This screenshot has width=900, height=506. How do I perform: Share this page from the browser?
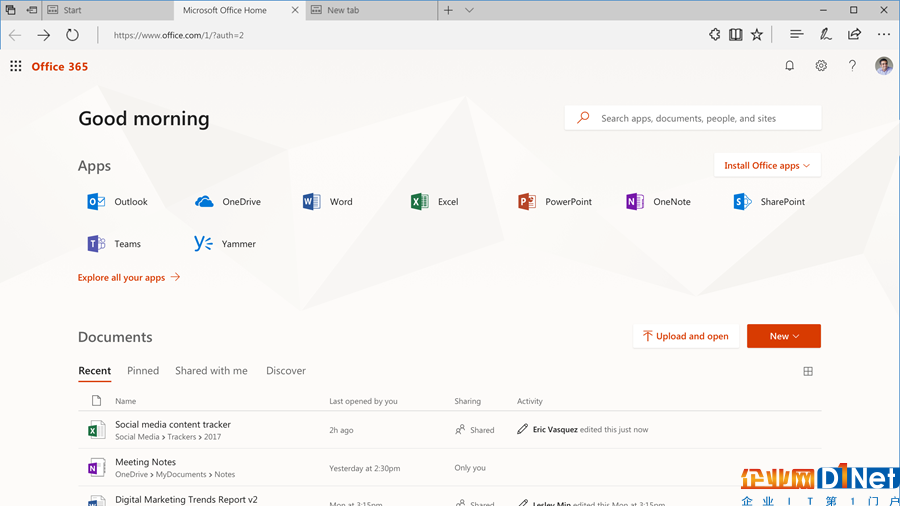click(854, 34)
